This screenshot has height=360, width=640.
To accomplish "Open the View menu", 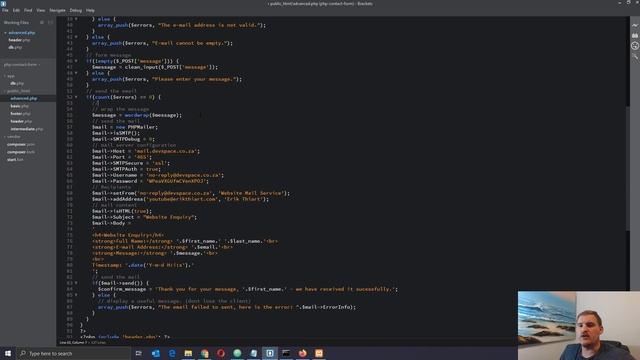I will (41, 10).
